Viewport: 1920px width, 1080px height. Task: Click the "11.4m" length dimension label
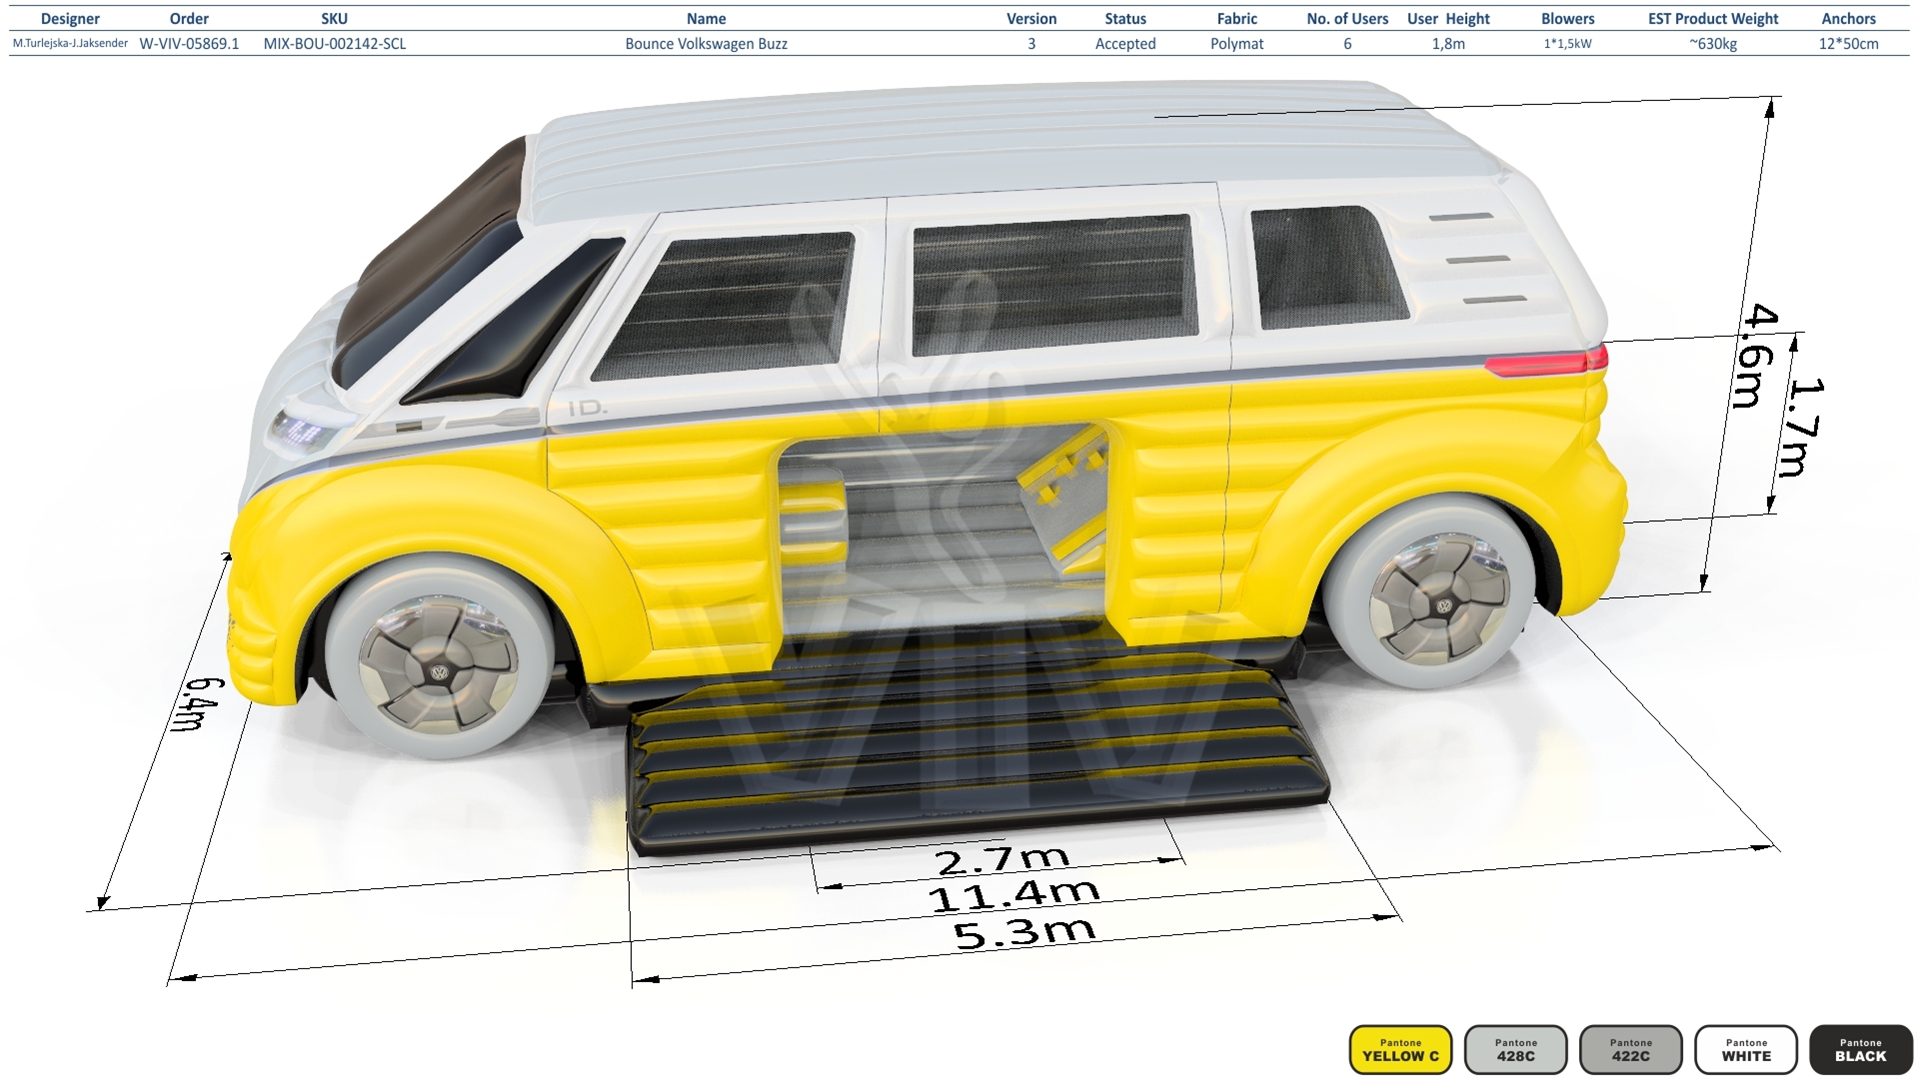(x=1014, y=895)
